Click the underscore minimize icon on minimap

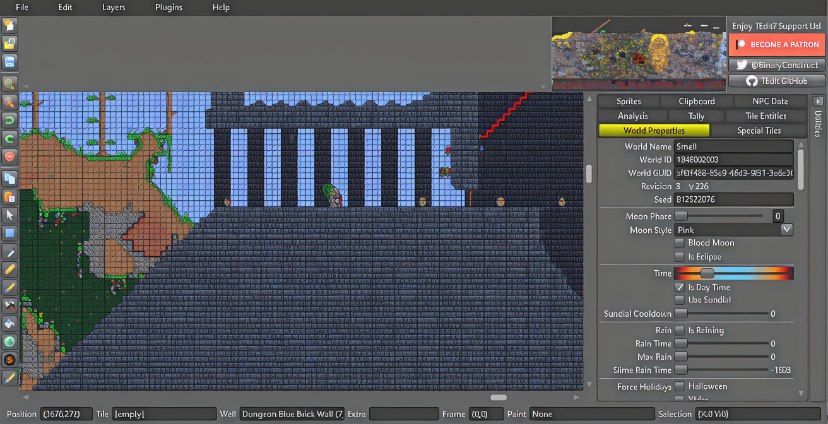click(716, 27)
